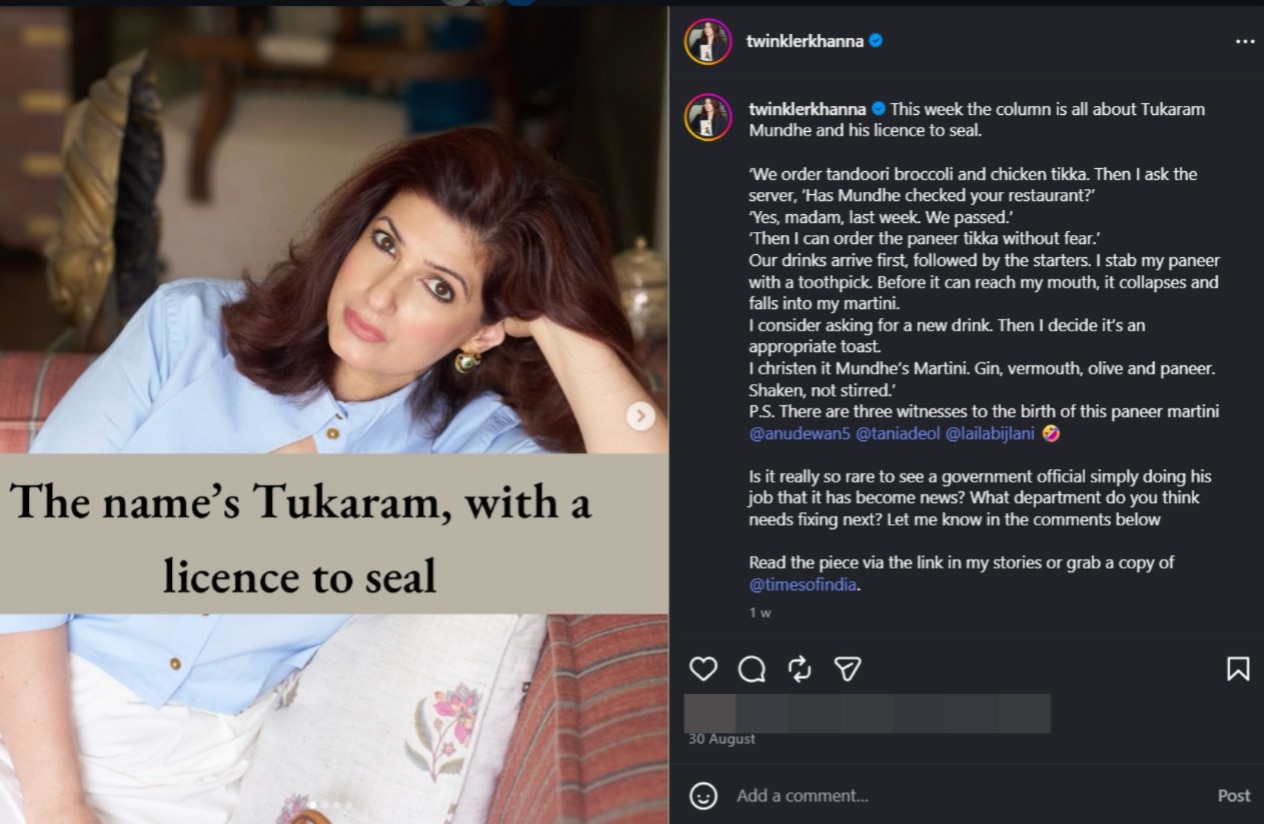Screen dimensions: 1264x824
Task: Repost using the circular arrows icon
Action: pyautogui.click(x=799, y=669)
